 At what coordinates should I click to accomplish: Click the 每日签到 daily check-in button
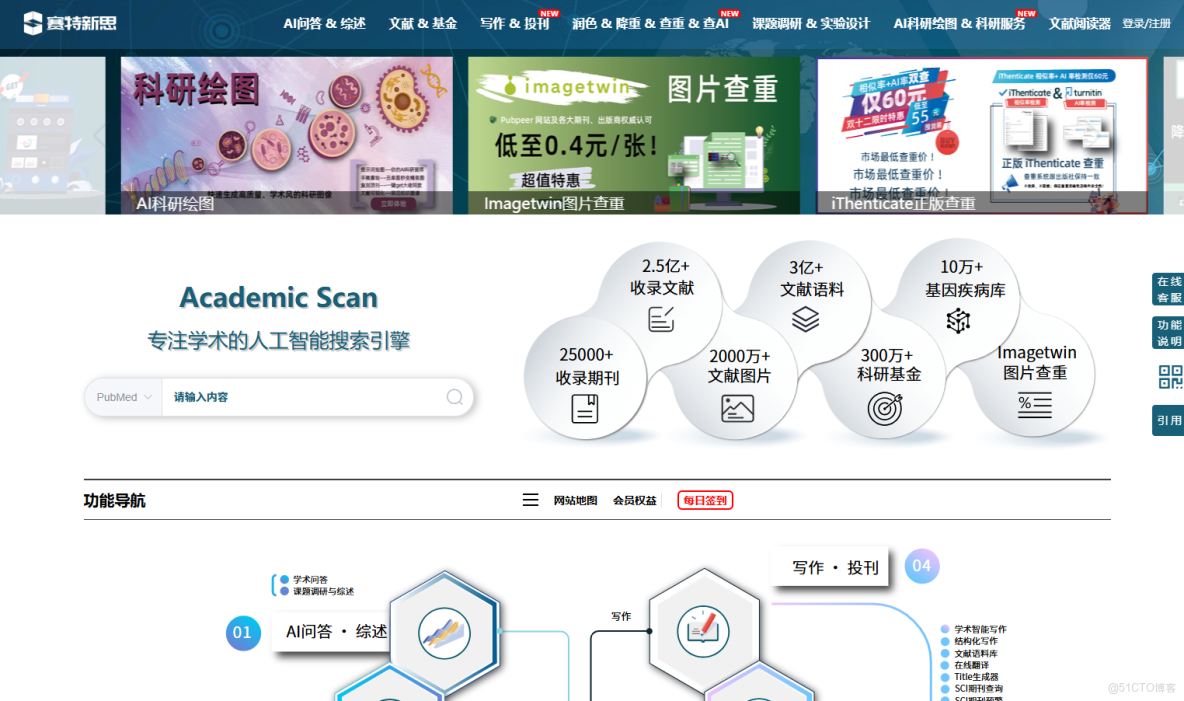(704, 499)
